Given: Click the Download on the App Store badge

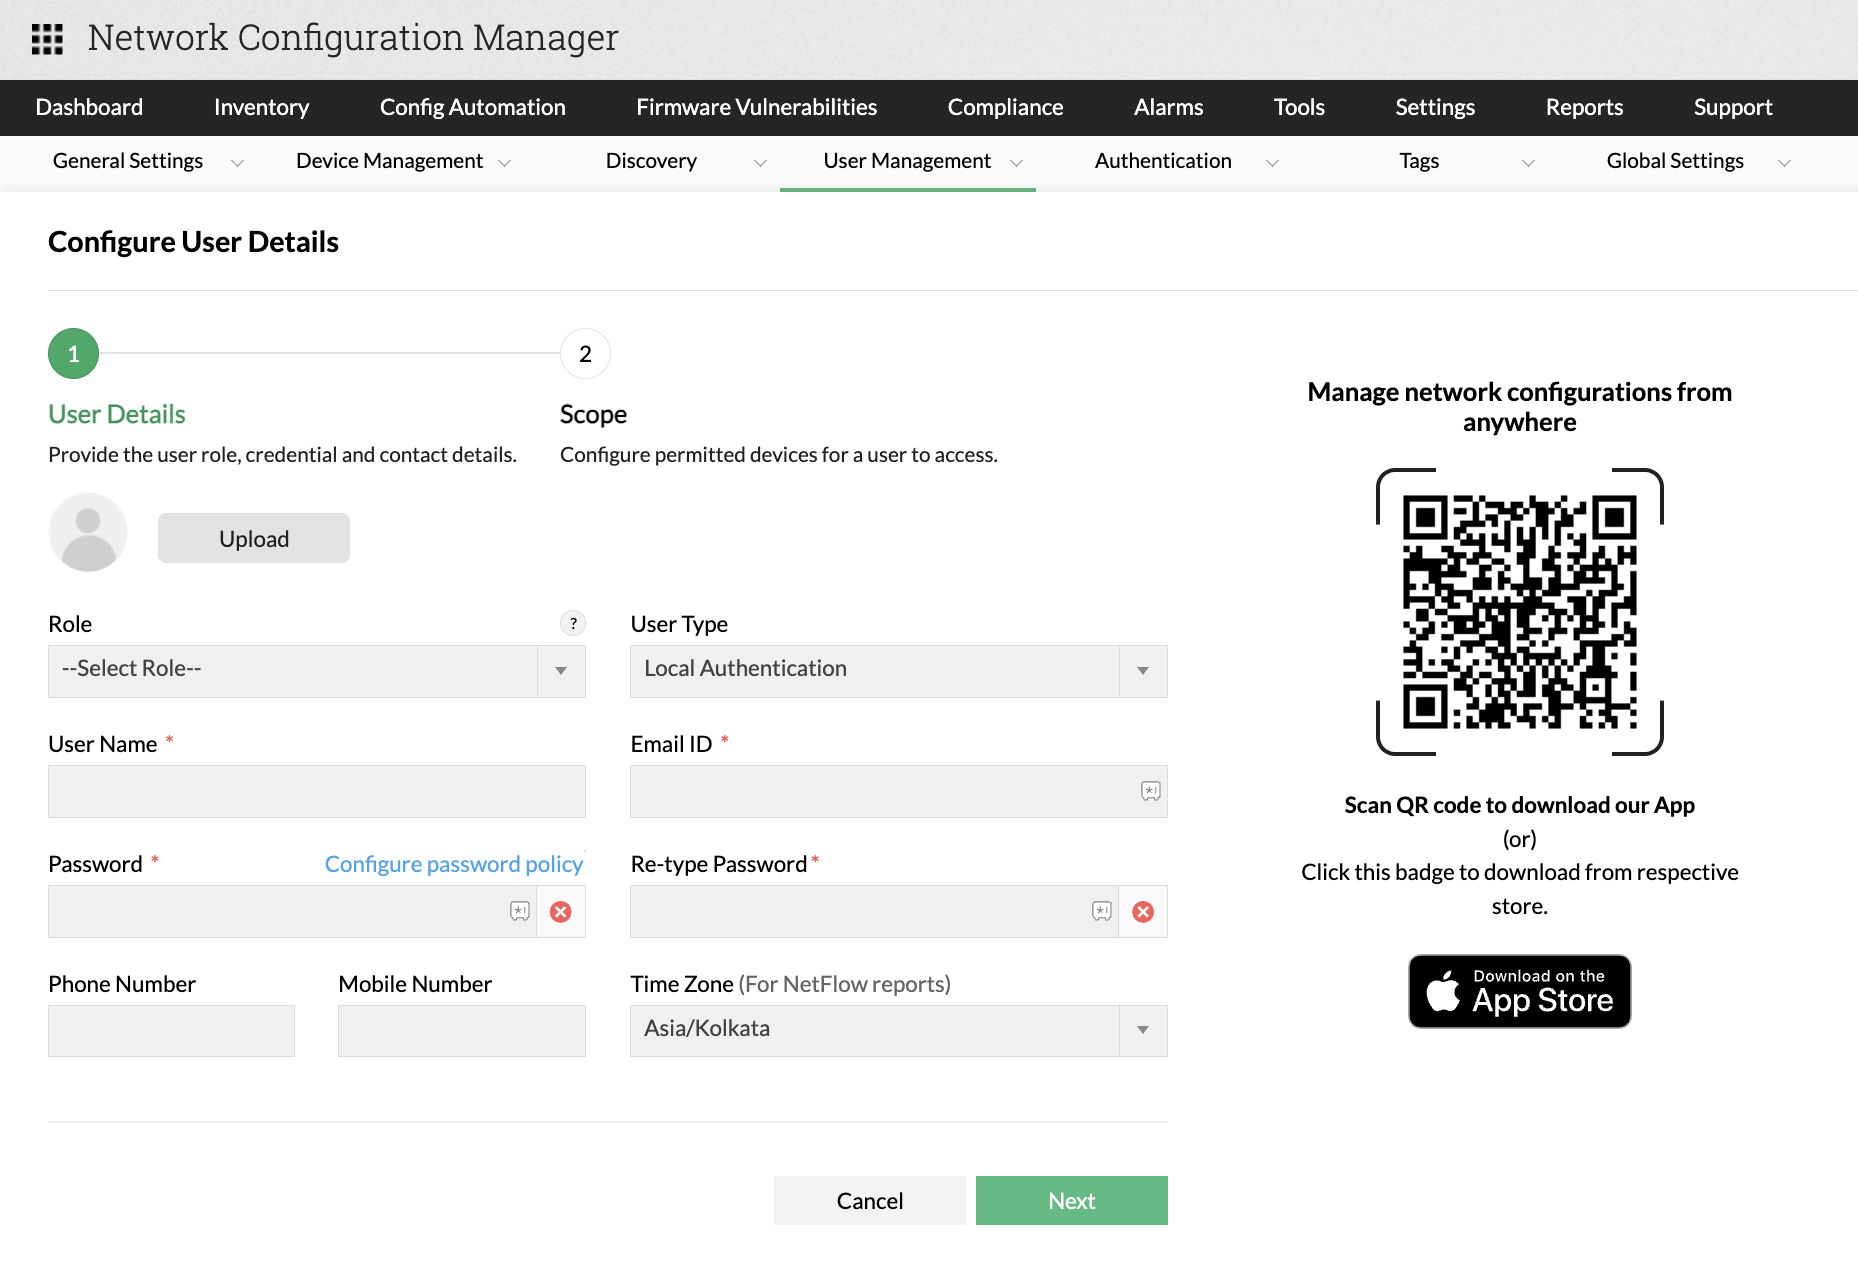Looking at the screenshot, I should point(1520,991).
